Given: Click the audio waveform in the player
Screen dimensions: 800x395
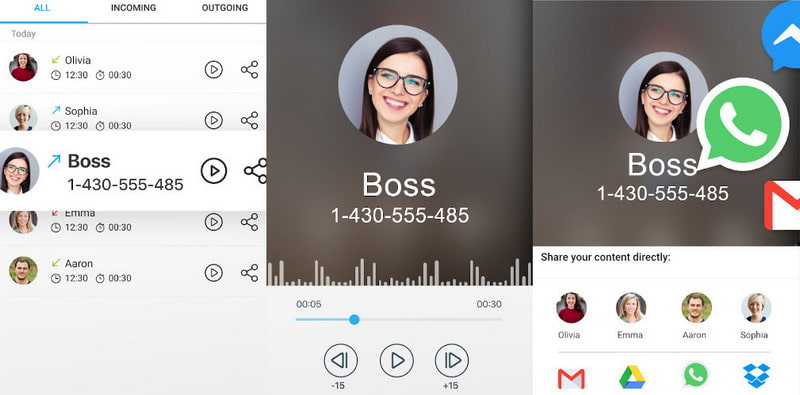Looking at the screenshot, I should (x=399, y=272).
